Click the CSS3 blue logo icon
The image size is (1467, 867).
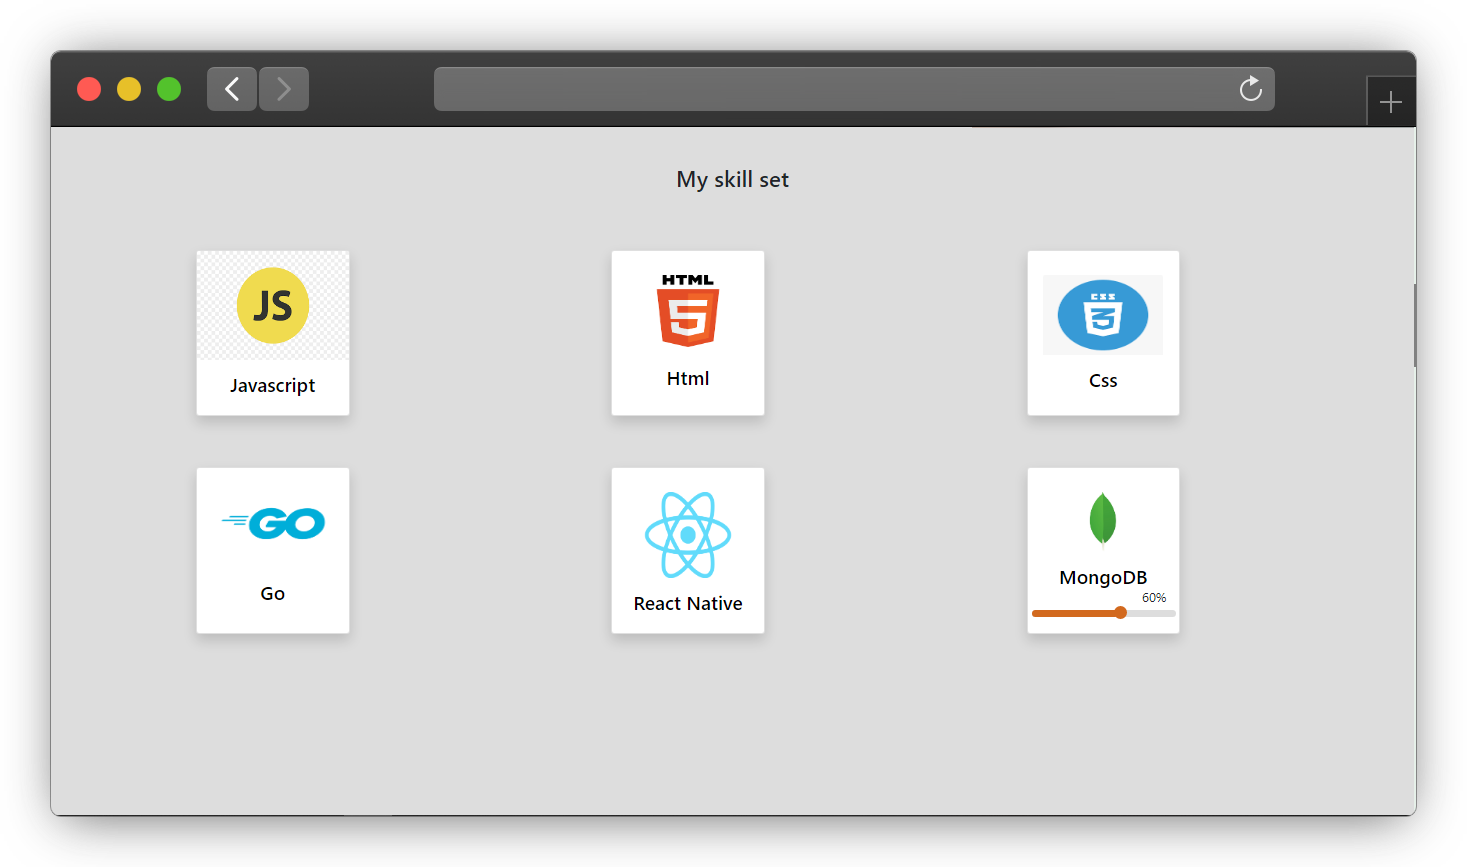coord(1103,315)
